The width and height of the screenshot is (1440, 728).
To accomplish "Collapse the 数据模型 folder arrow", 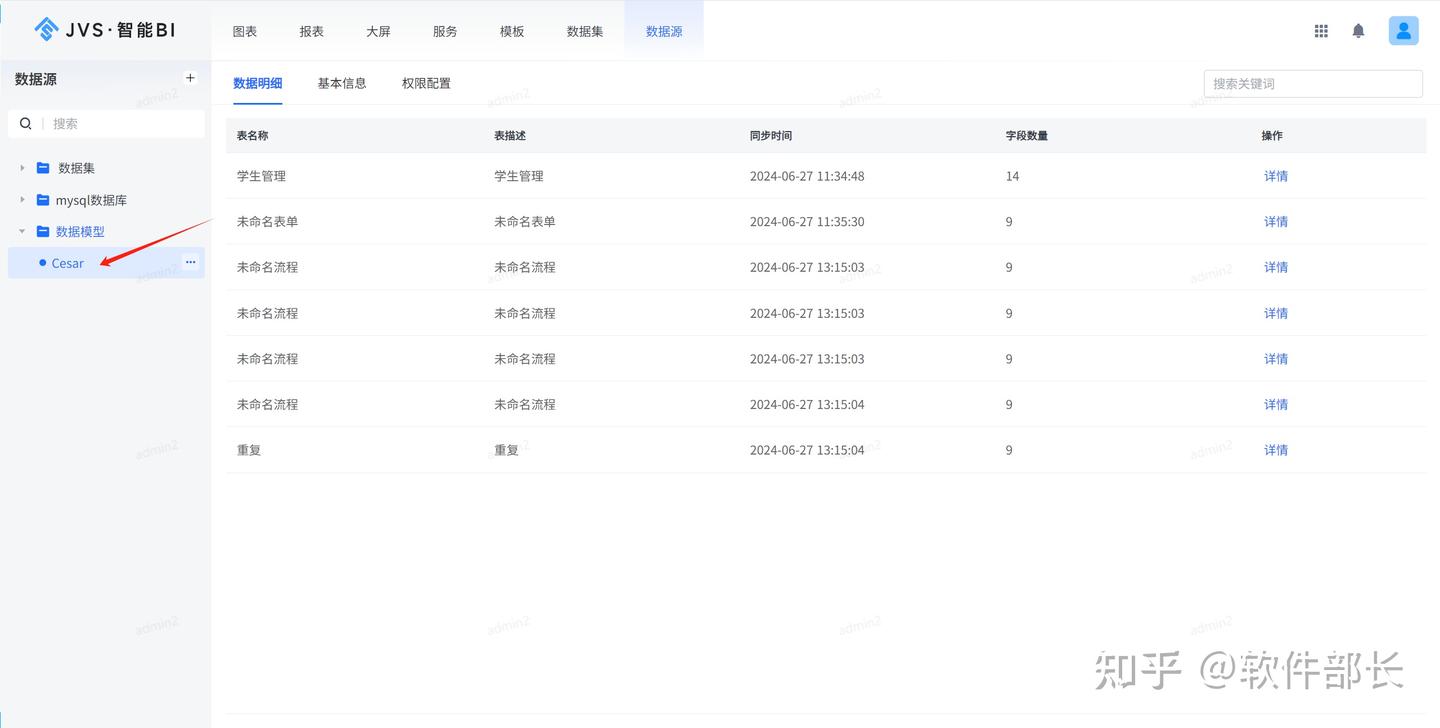I will tap(22, 231).
